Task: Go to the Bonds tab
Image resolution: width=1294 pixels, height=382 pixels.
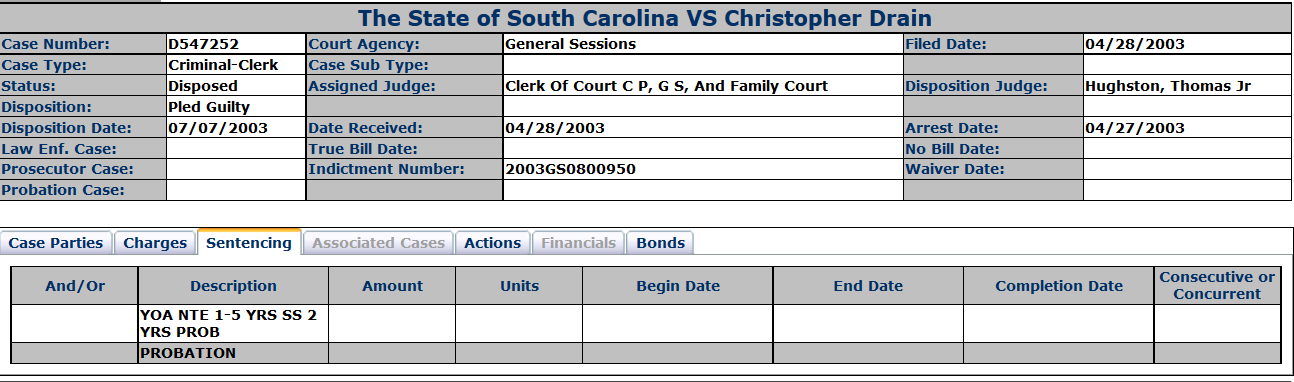Action: tap(661, 243)
